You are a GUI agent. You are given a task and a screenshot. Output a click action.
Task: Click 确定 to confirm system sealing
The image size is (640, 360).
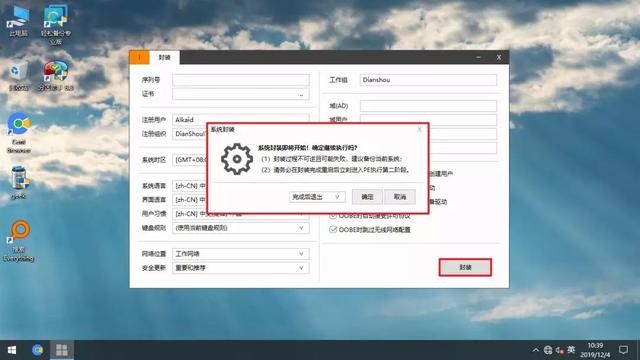pos(367,197)
